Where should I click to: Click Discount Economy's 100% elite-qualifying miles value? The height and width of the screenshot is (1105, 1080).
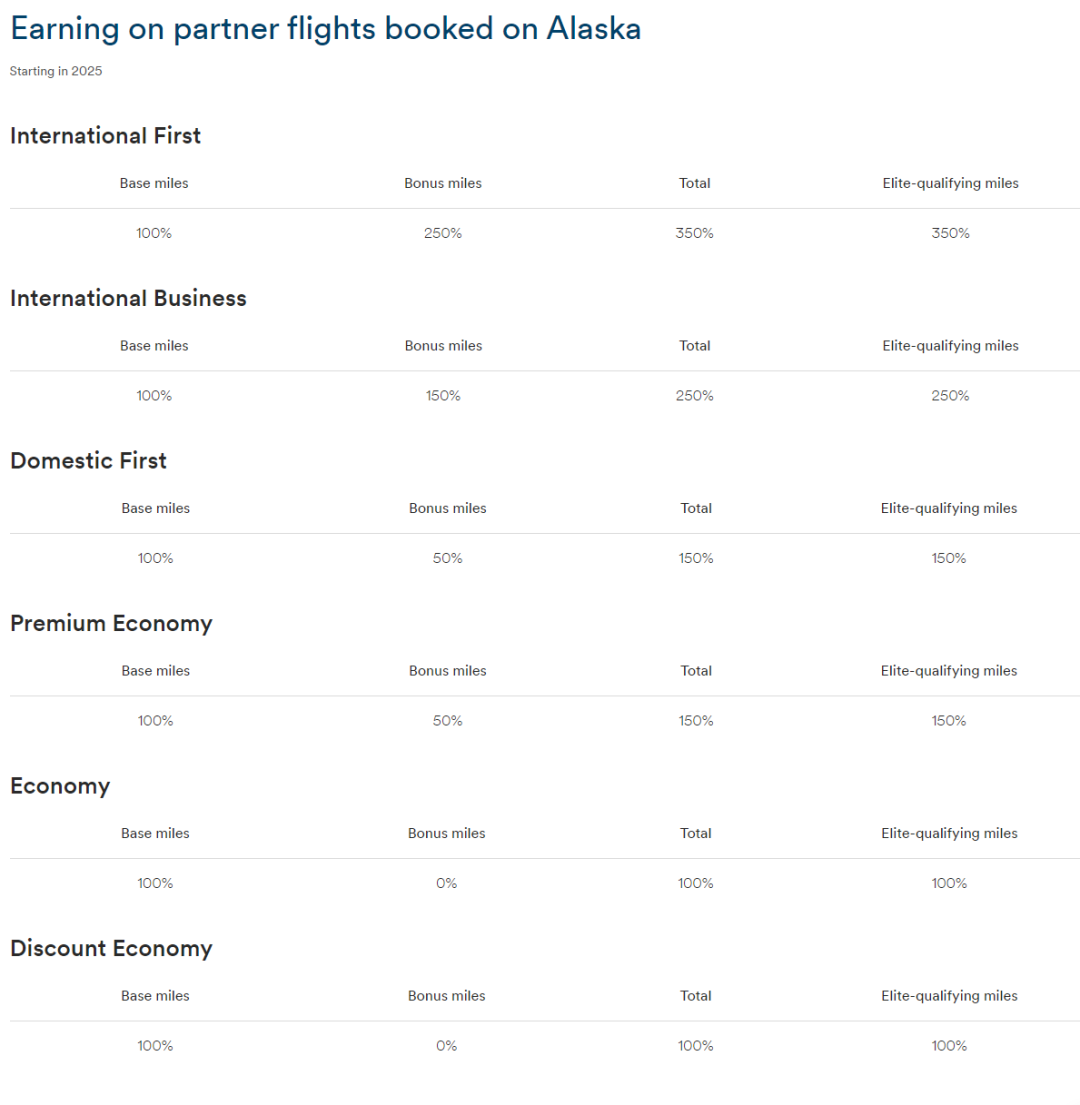pyautogui.click(x=949, y=1045)
